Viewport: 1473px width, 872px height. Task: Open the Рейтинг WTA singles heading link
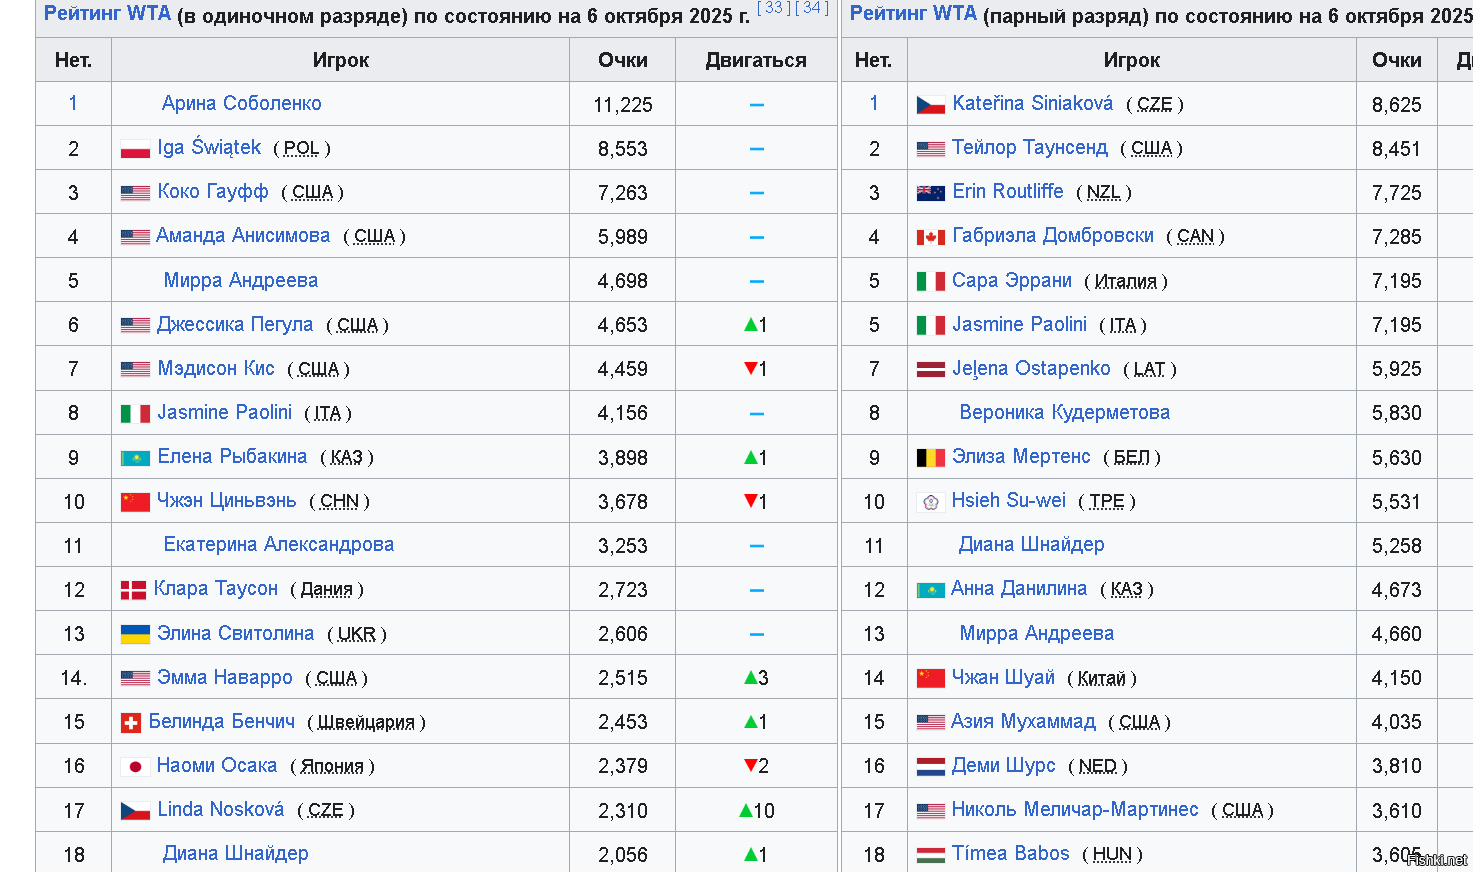tap(107, 14)
